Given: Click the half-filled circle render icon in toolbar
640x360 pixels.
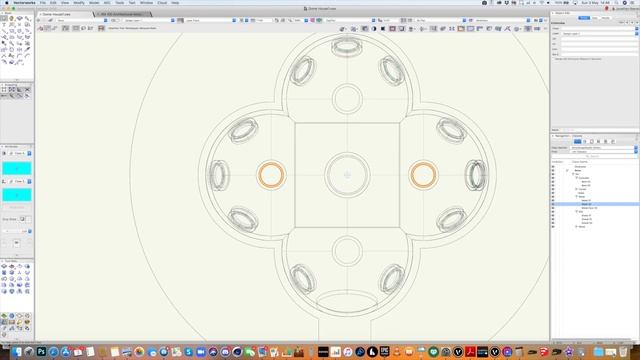Looking at the screenshot, I should click(373, 29).
